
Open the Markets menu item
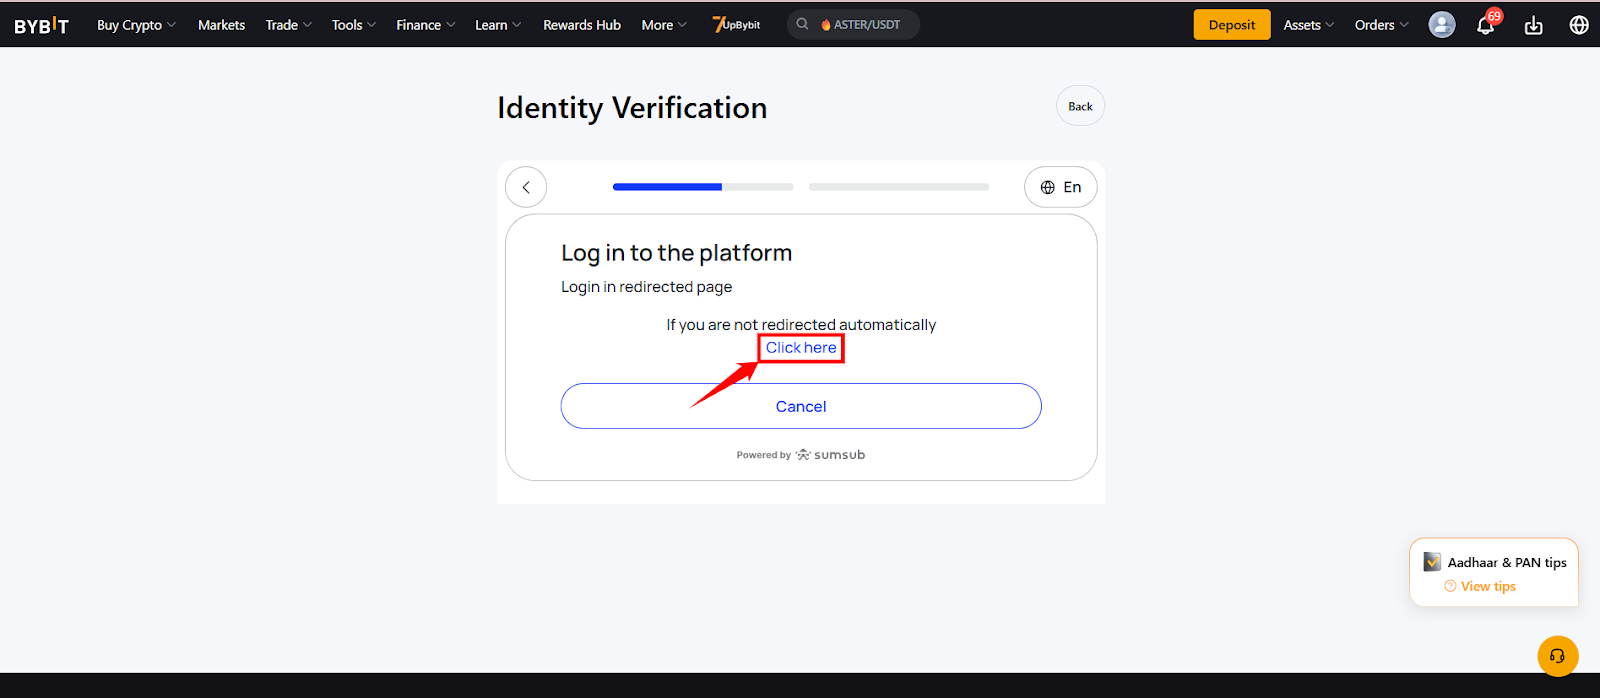tap(221, 25)
